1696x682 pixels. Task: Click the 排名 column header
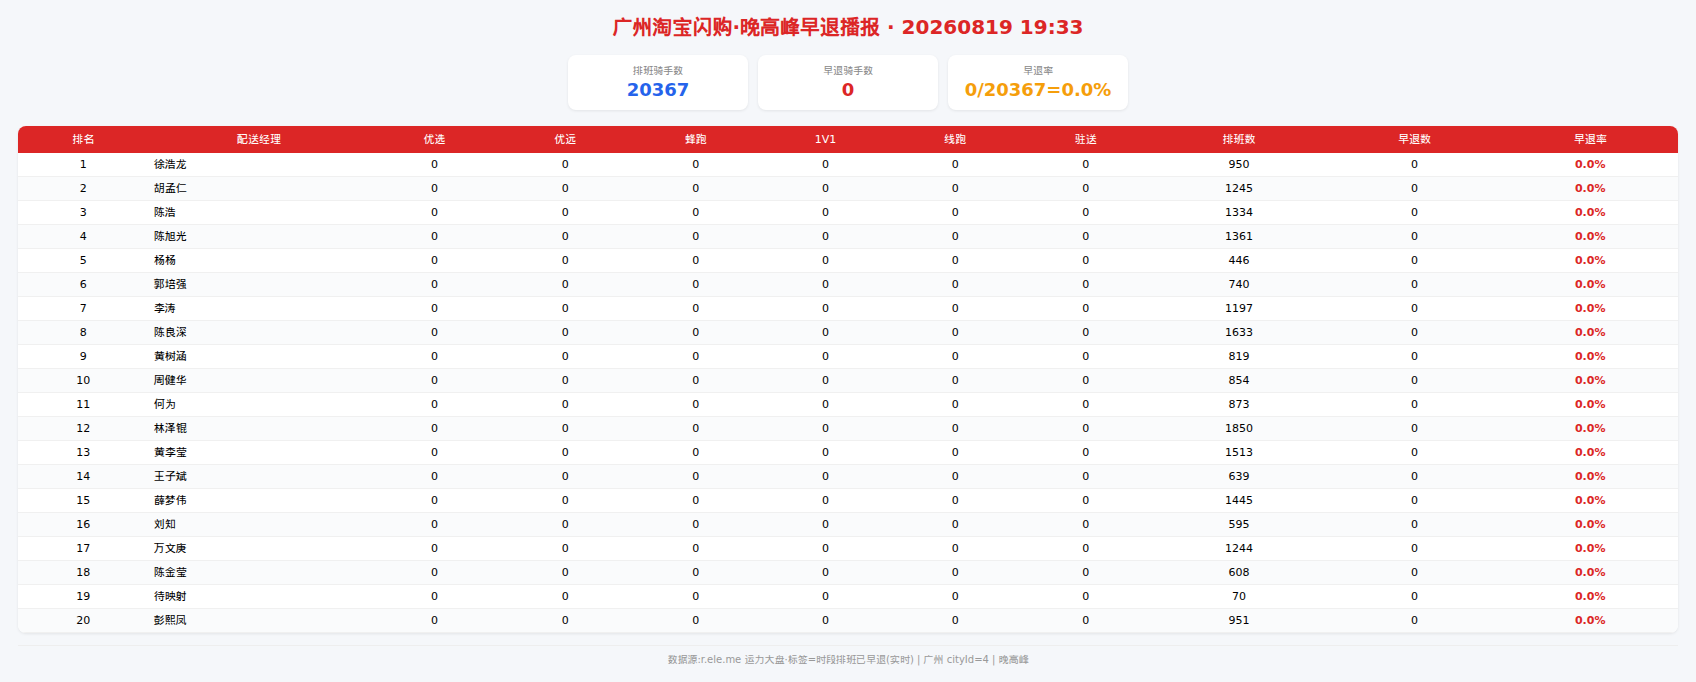click(x=83, y=139)
